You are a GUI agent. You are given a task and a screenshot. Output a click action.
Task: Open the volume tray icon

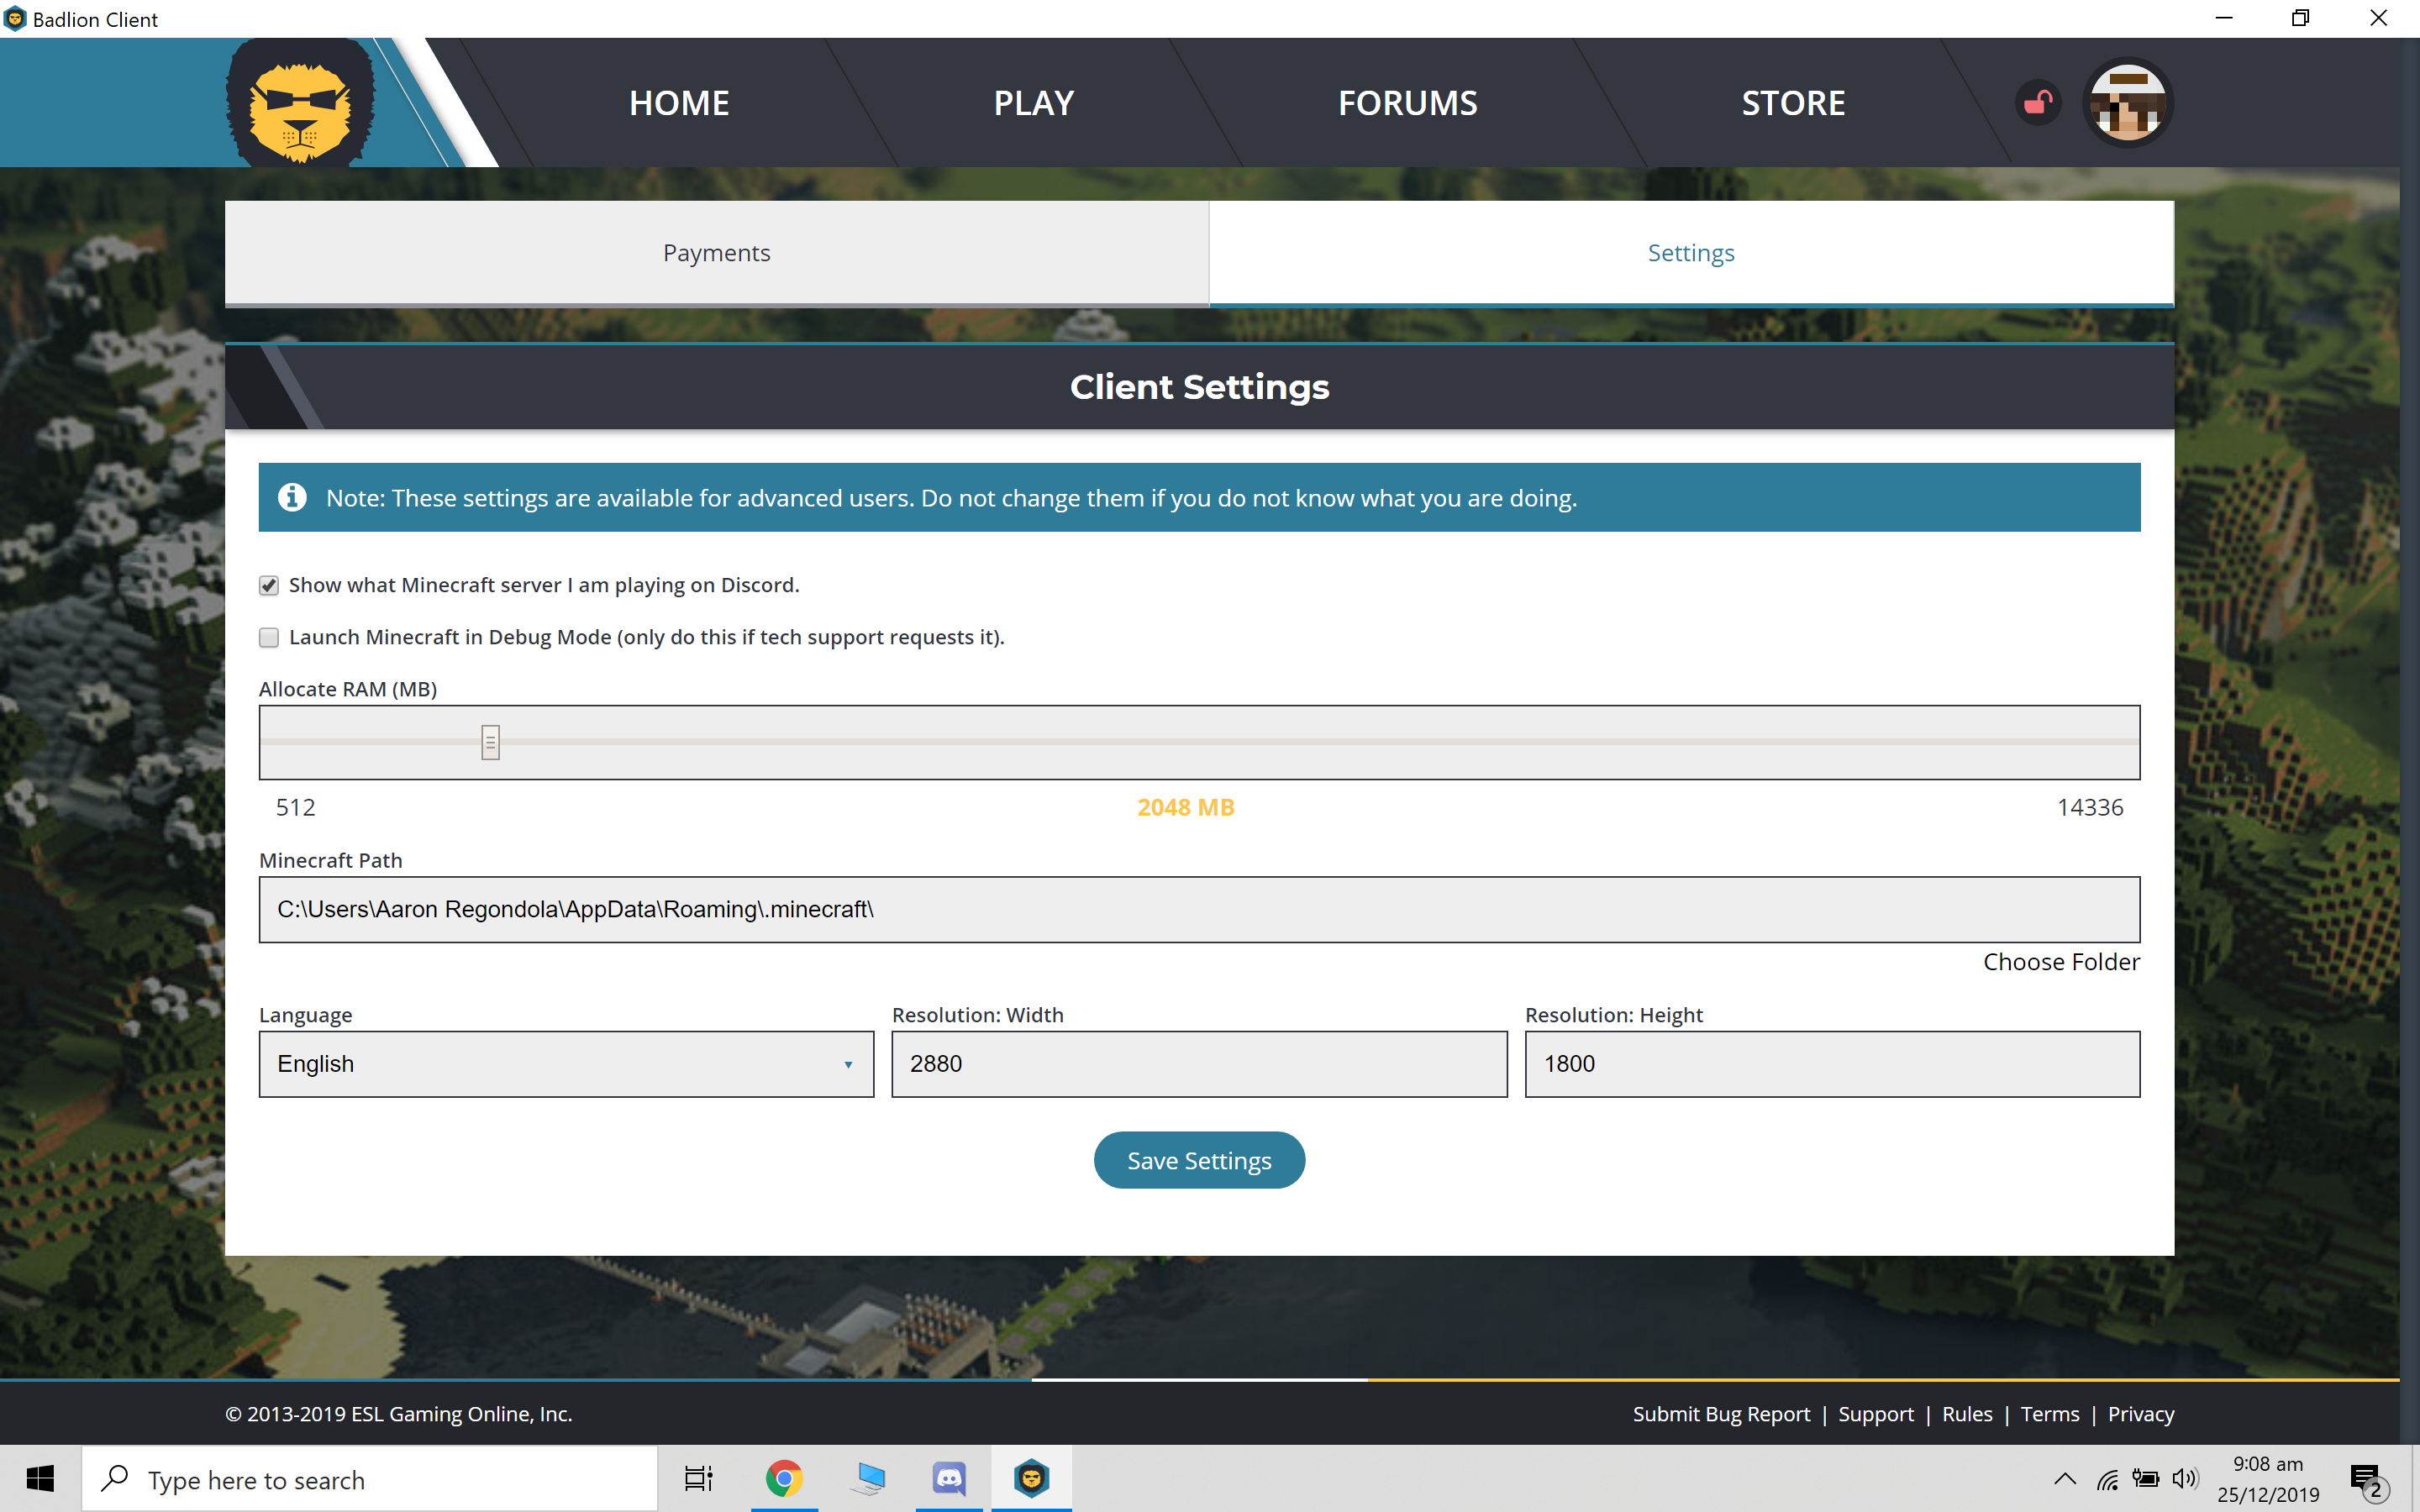(x=2186, y=1479)
